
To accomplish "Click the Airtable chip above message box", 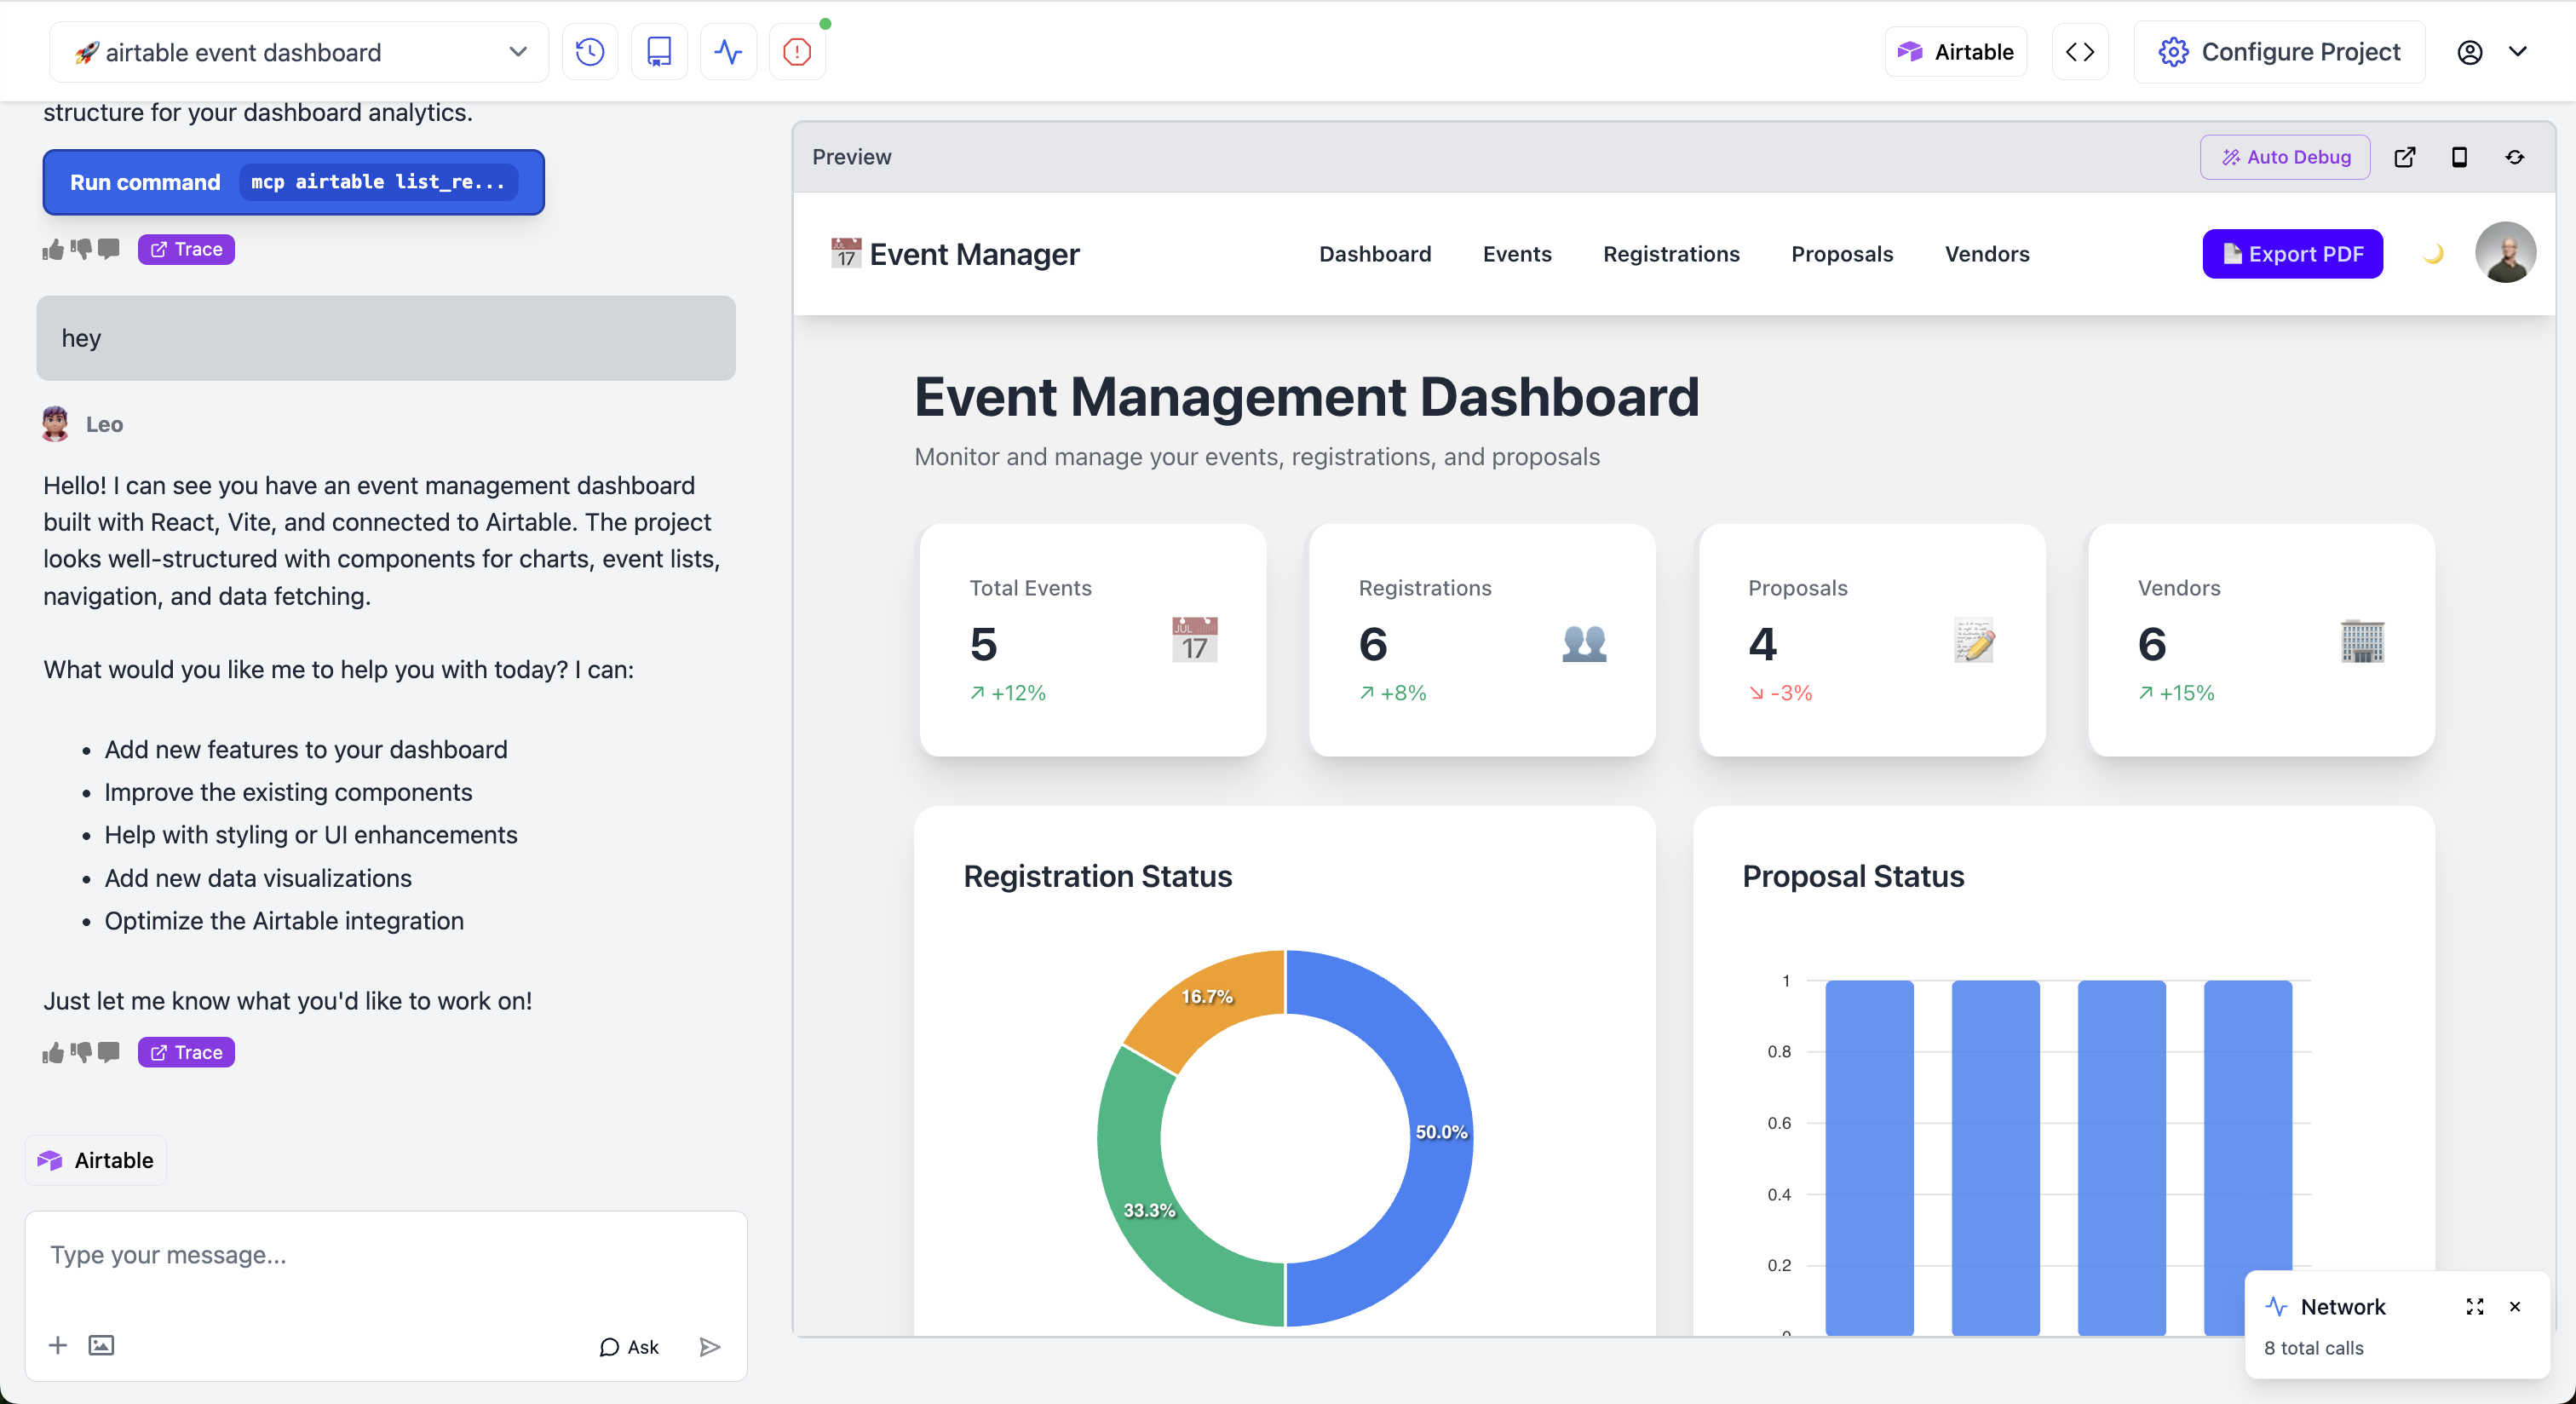I will pos(95,1160).
